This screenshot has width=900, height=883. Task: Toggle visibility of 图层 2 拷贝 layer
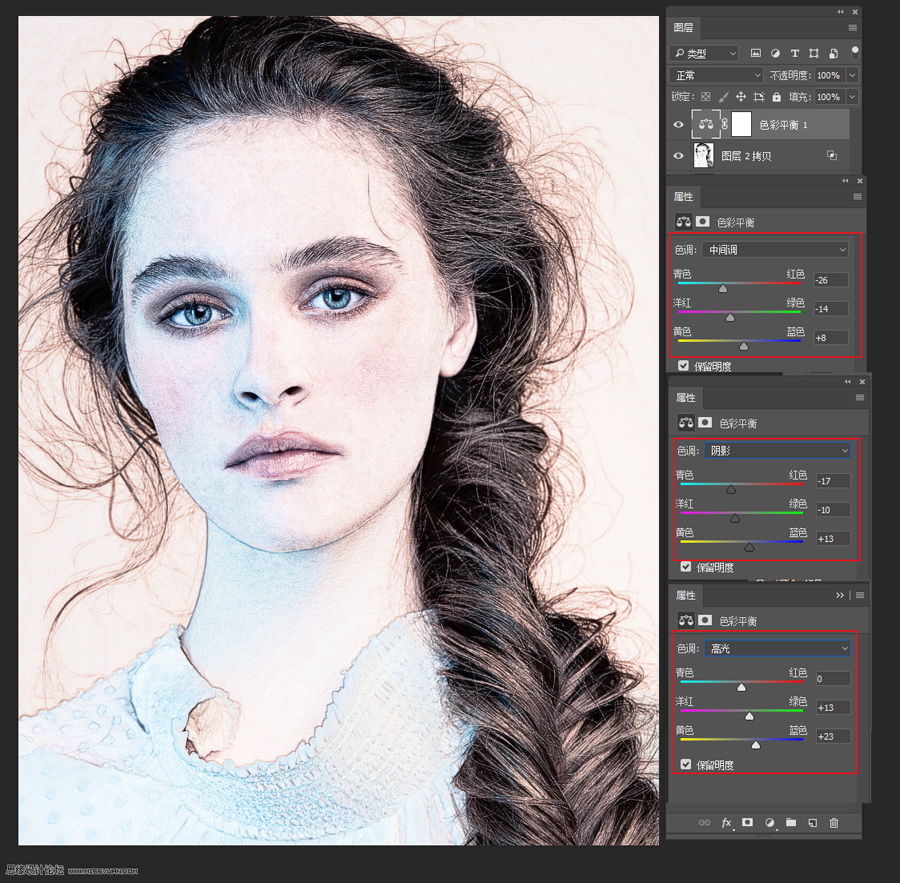[x=679, y=156]
